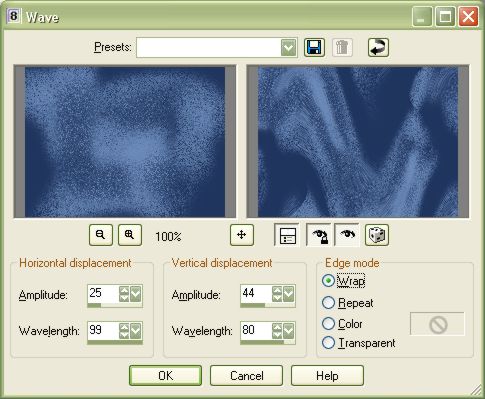Click the Navigate four-arrow pan icon
Screen dimensions: 485x399
pyautogui.click(x=242, y=235)
